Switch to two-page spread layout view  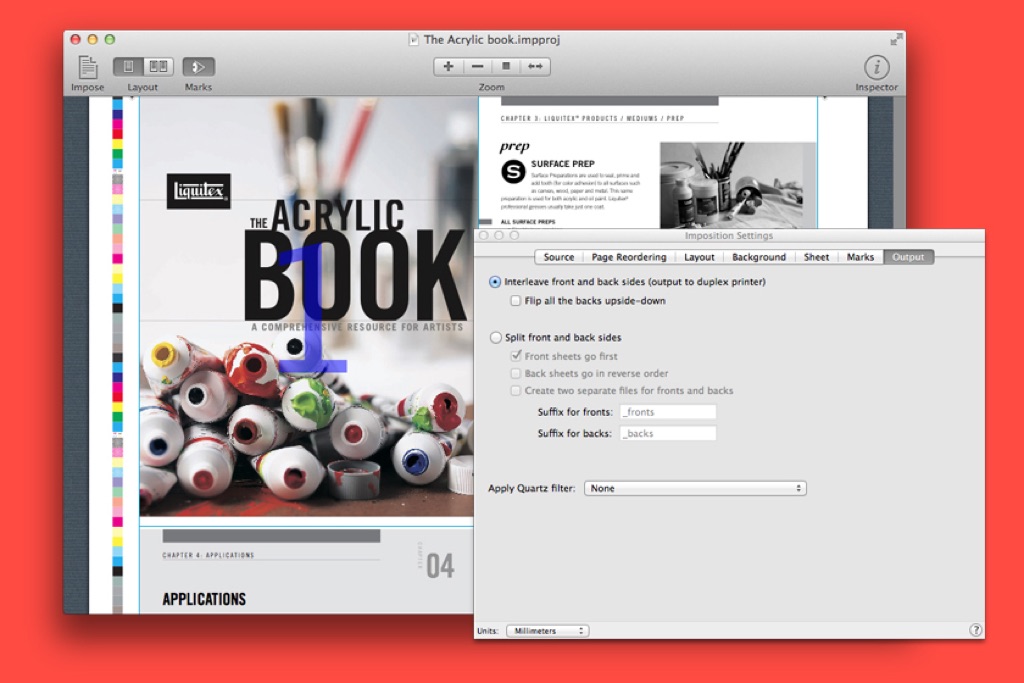[159, 66]
